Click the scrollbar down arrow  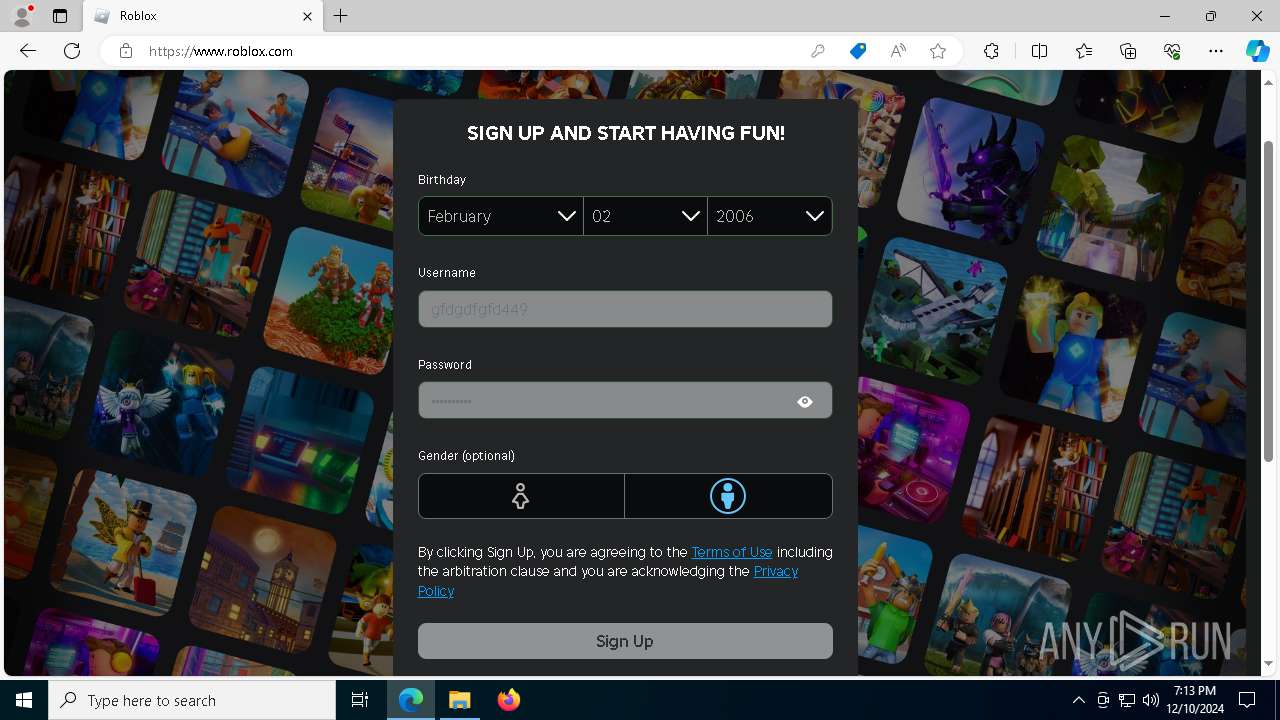pos(1269,663)
